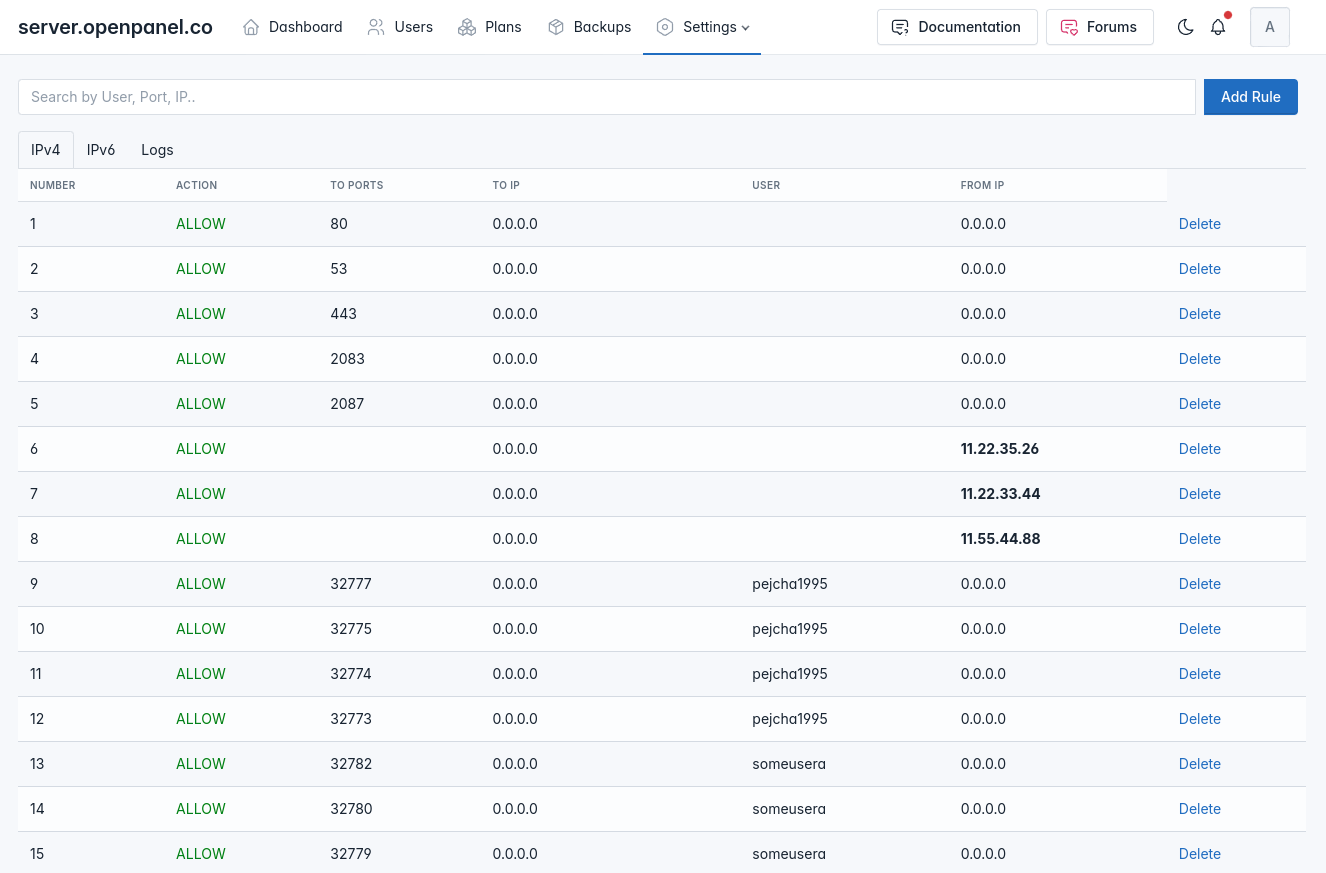Click the Forums heart message icon
Image resolution: width=1326 pixels, height=873 pixels.
pos(1069,27)
